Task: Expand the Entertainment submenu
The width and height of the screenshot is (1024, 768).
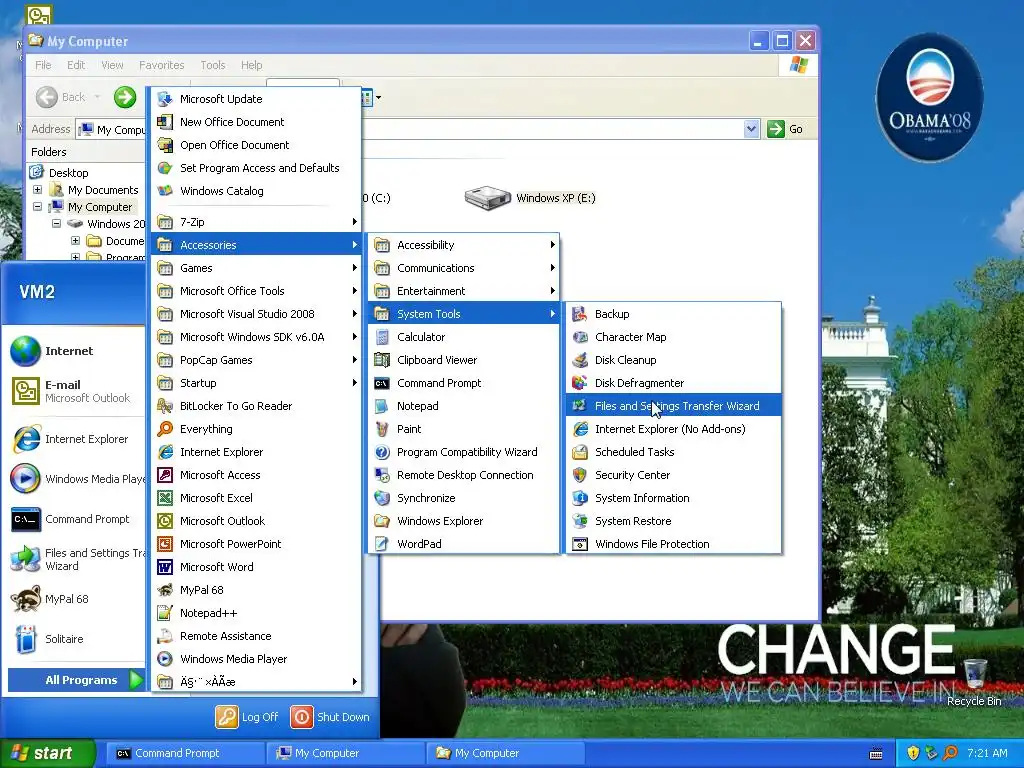Action: [x=464, y=291]
